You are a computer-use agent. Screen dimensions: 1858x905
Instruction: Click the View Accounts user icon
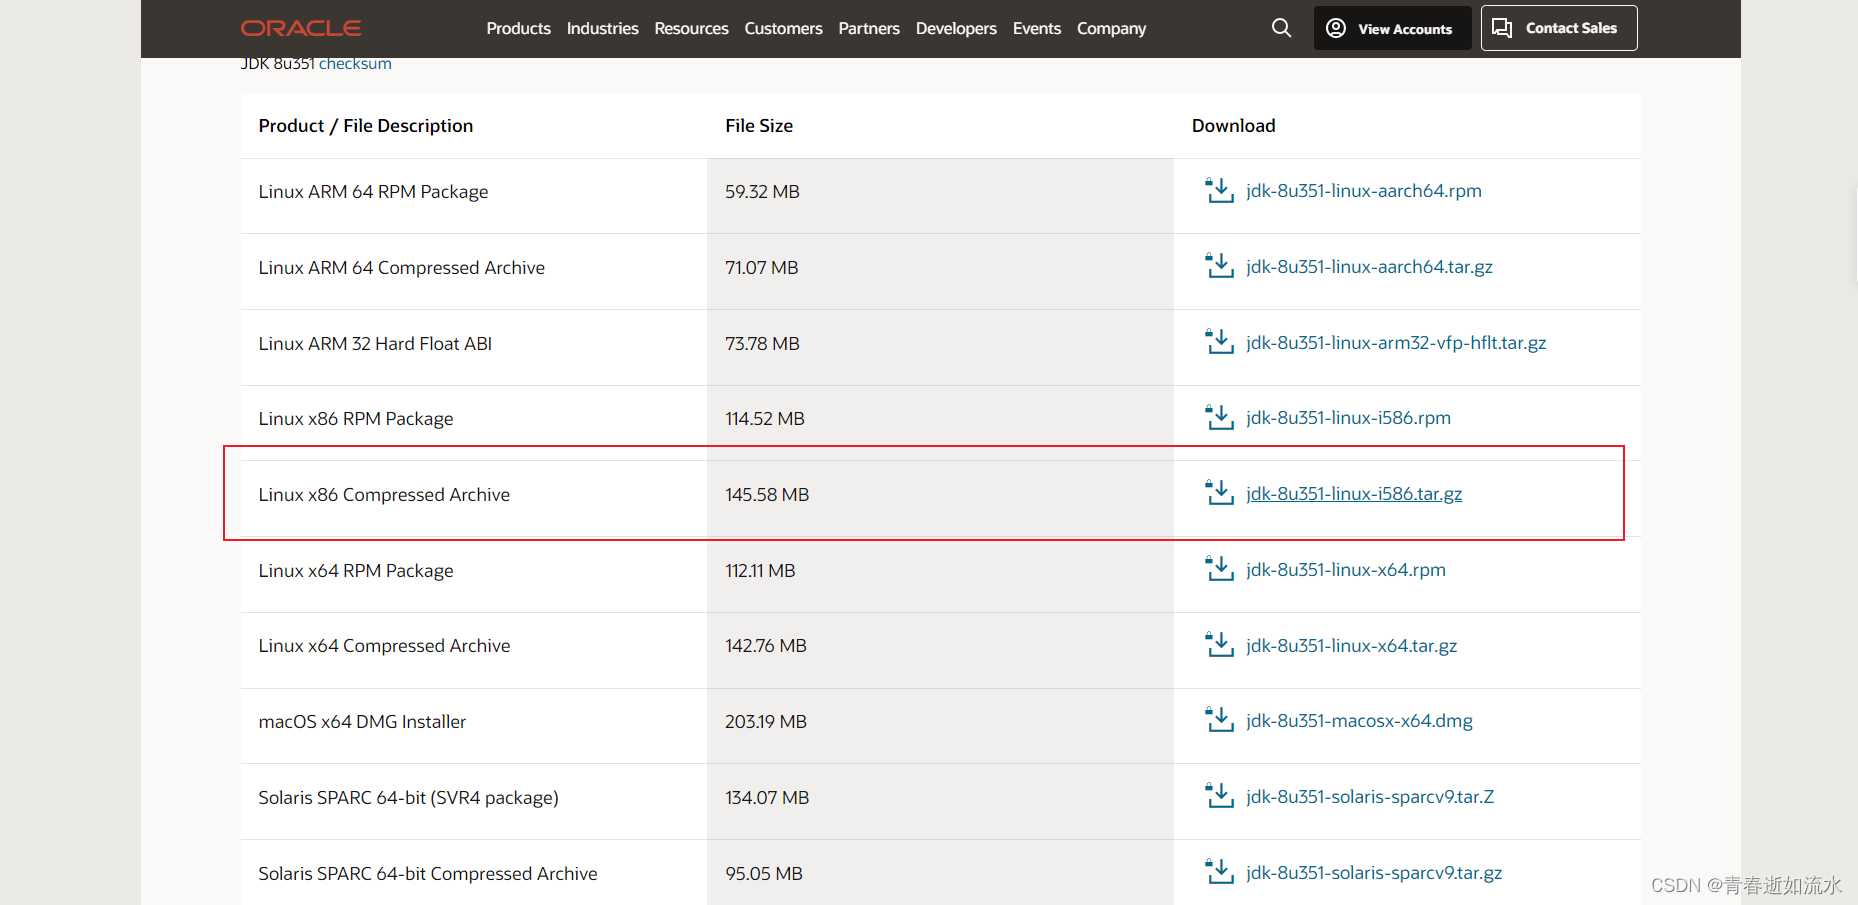(x=1336, y=28)
